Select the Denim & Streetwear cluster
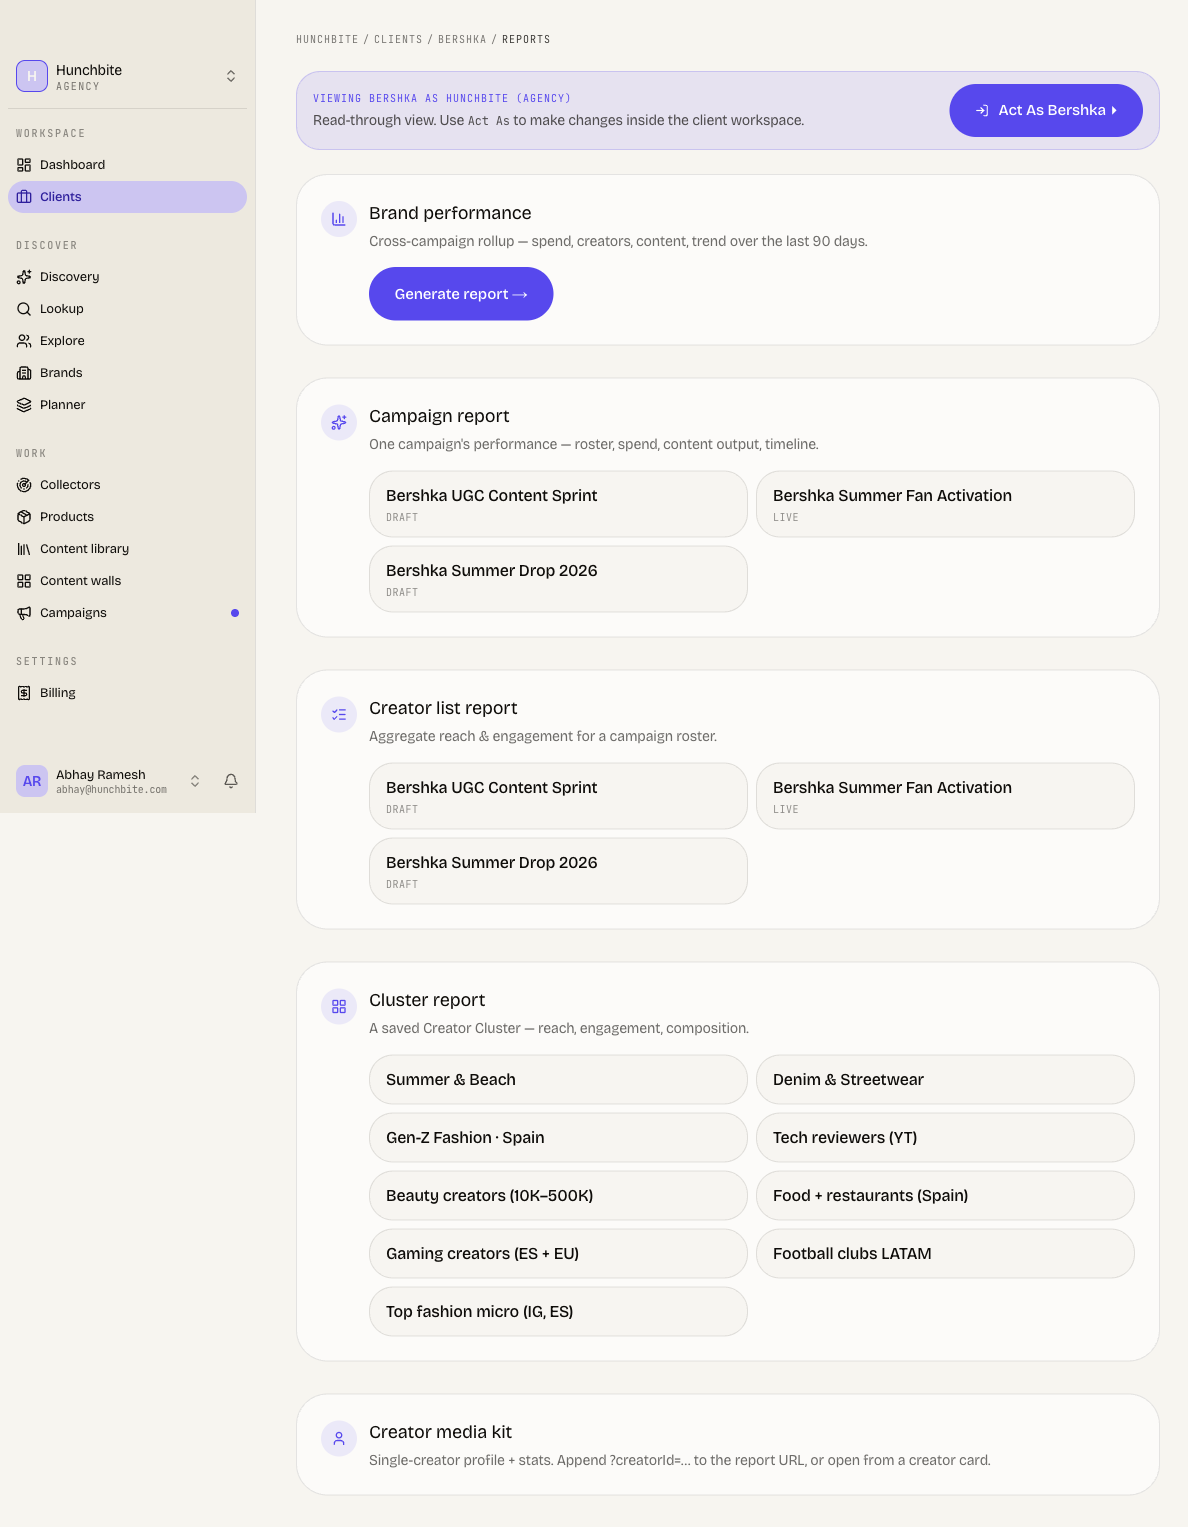This screenshot has width=1188, height=1527. 945,1080
